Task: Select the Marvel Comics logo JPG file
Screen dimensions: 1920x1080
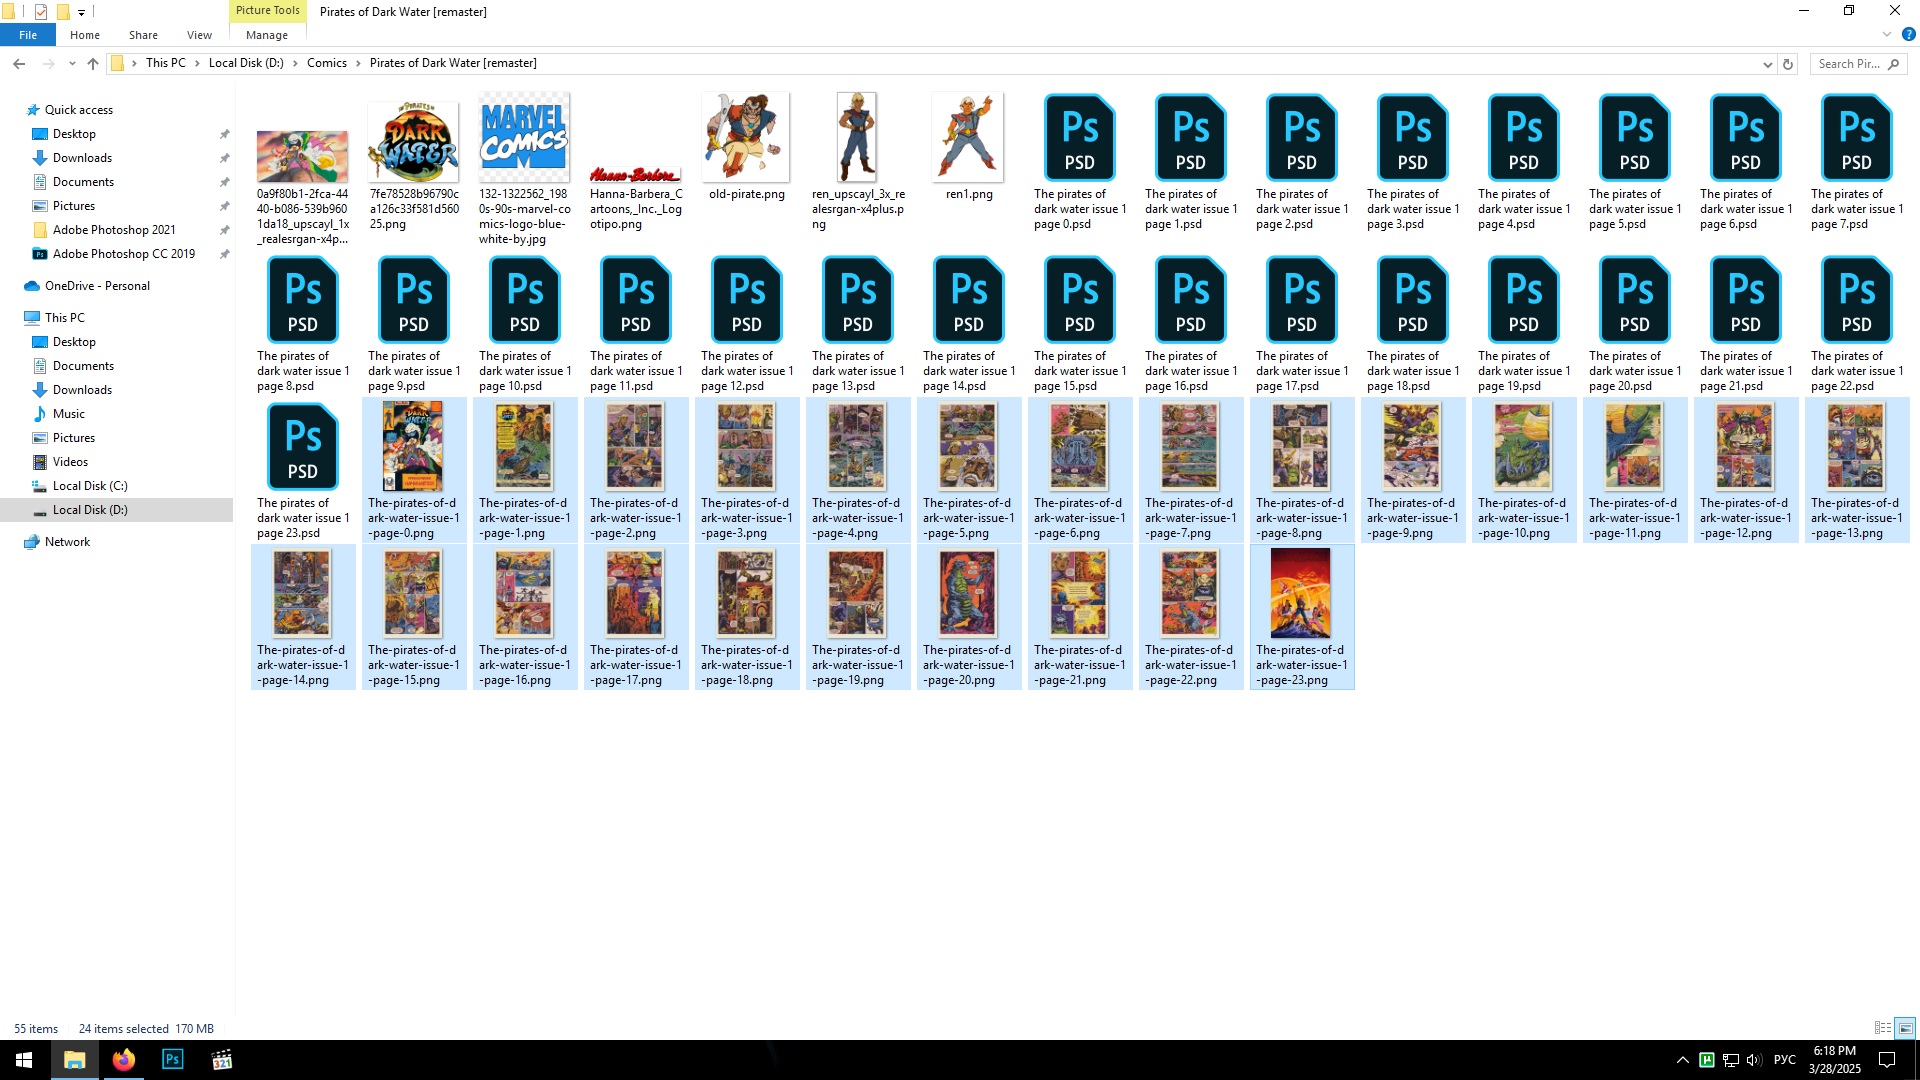Action: (x=524, y=137)
